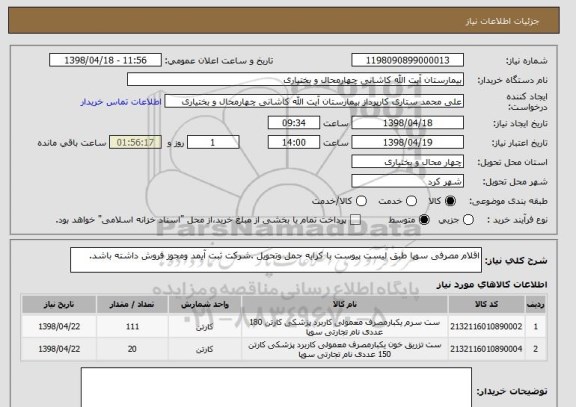Click the کارتن unit cell in row 2
The width and height of the screenshot is (576, 407).
[x=205, y=349]
